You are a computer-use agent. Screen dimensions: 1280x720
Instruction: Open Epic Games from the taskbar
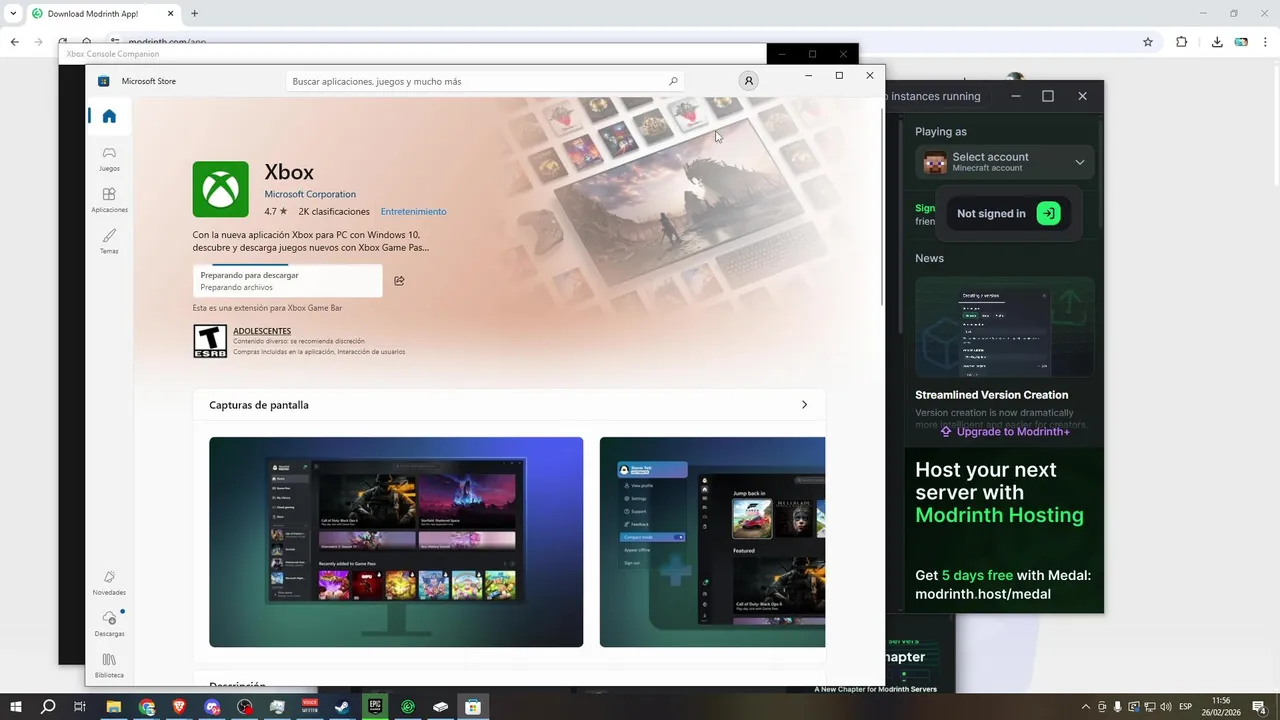click(x=375, y=707)
